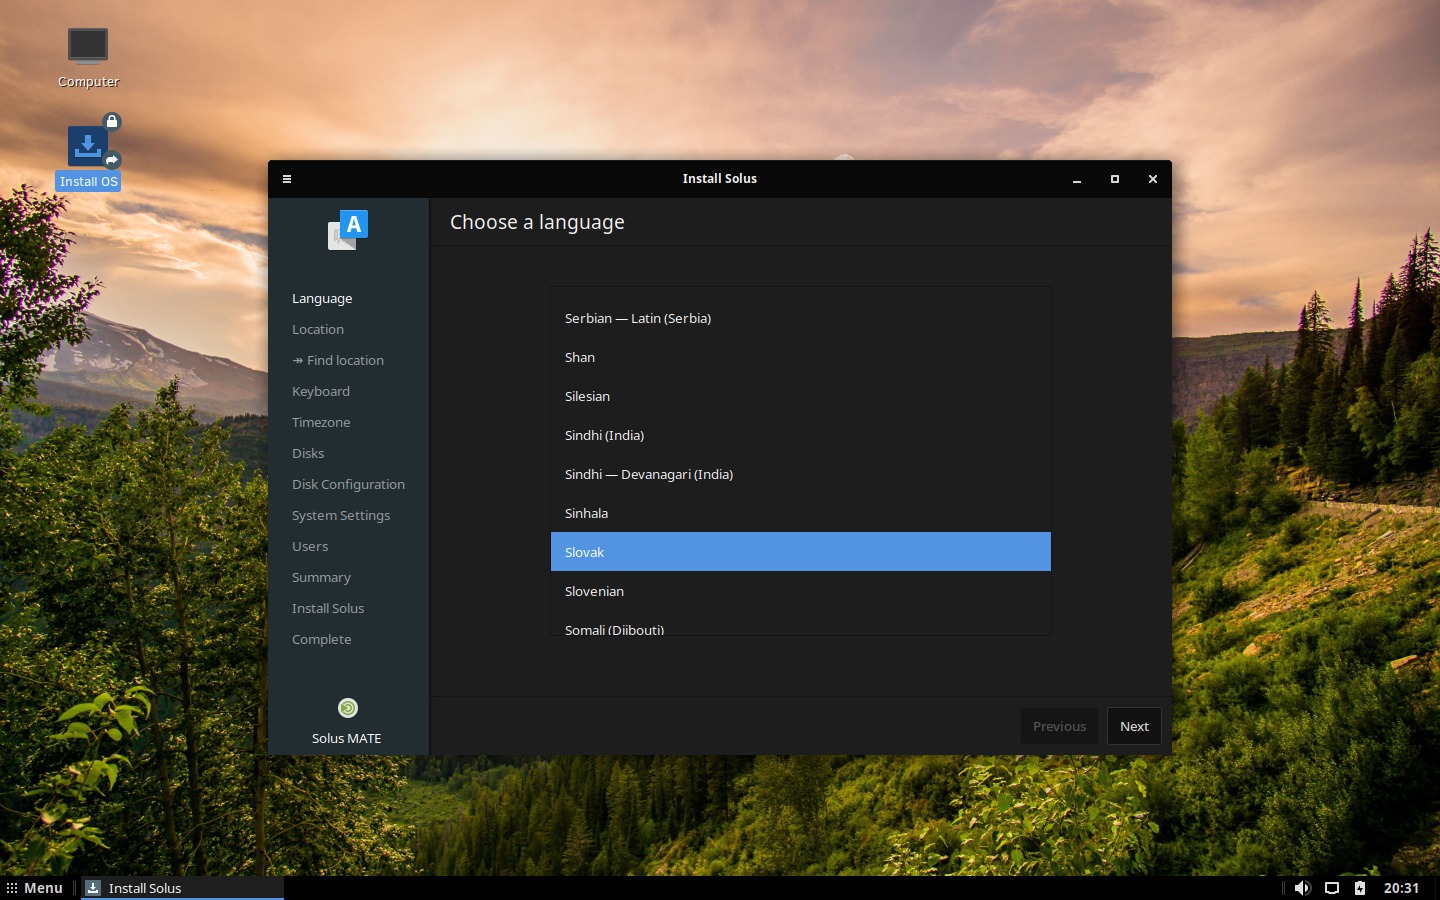
Task: Select Sinhala language
Action: pos(800,513)
